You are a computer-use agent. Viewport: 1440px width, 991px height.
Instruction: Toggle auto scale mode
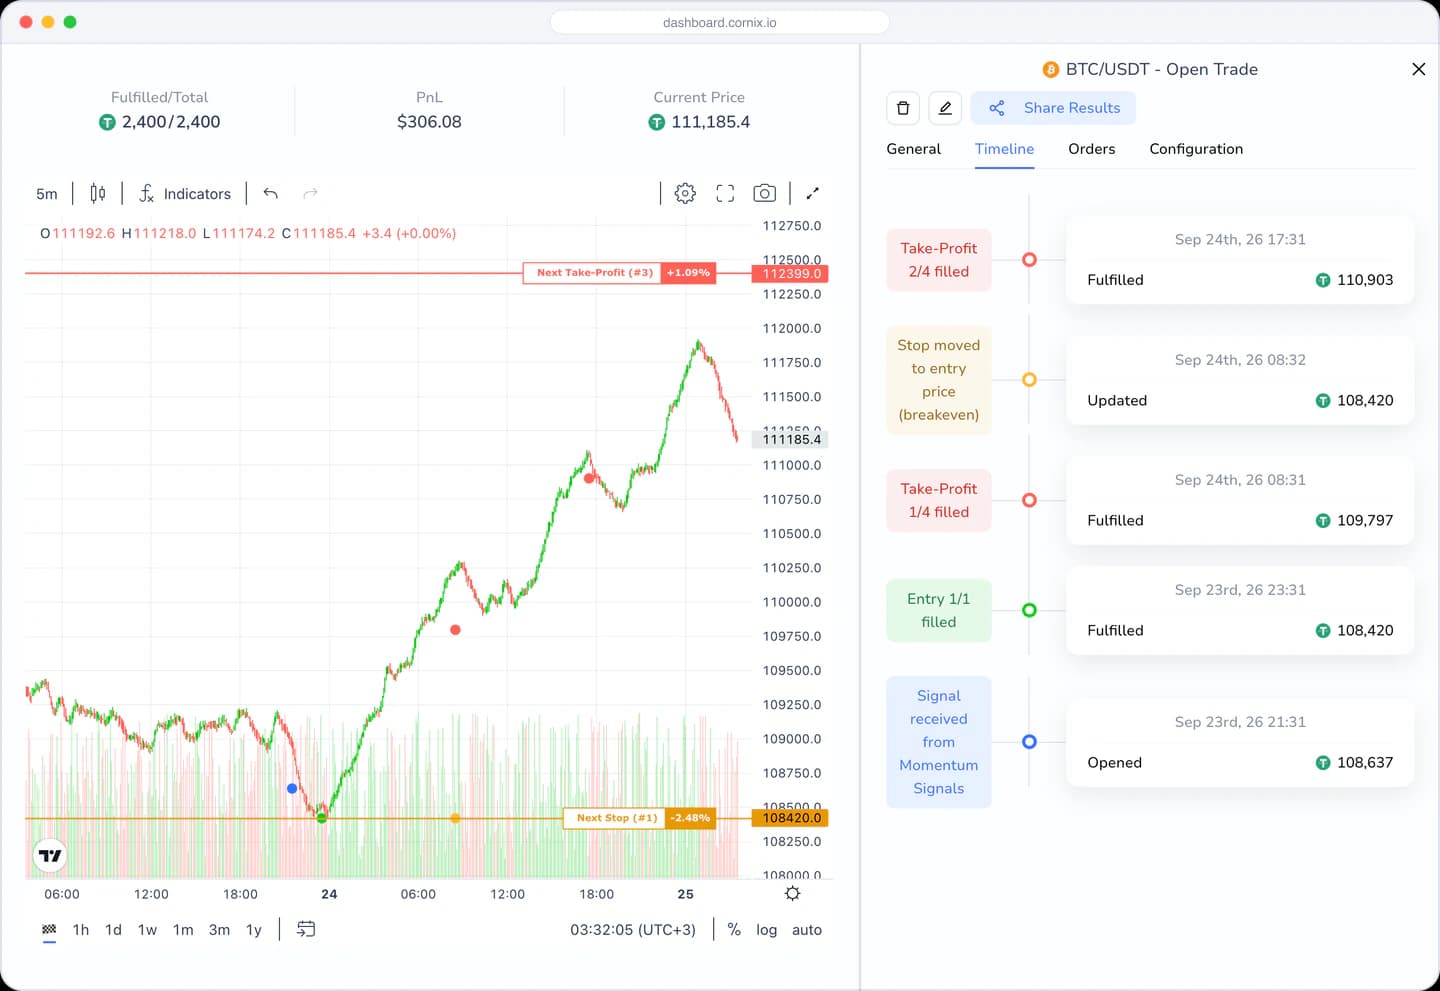807,930
